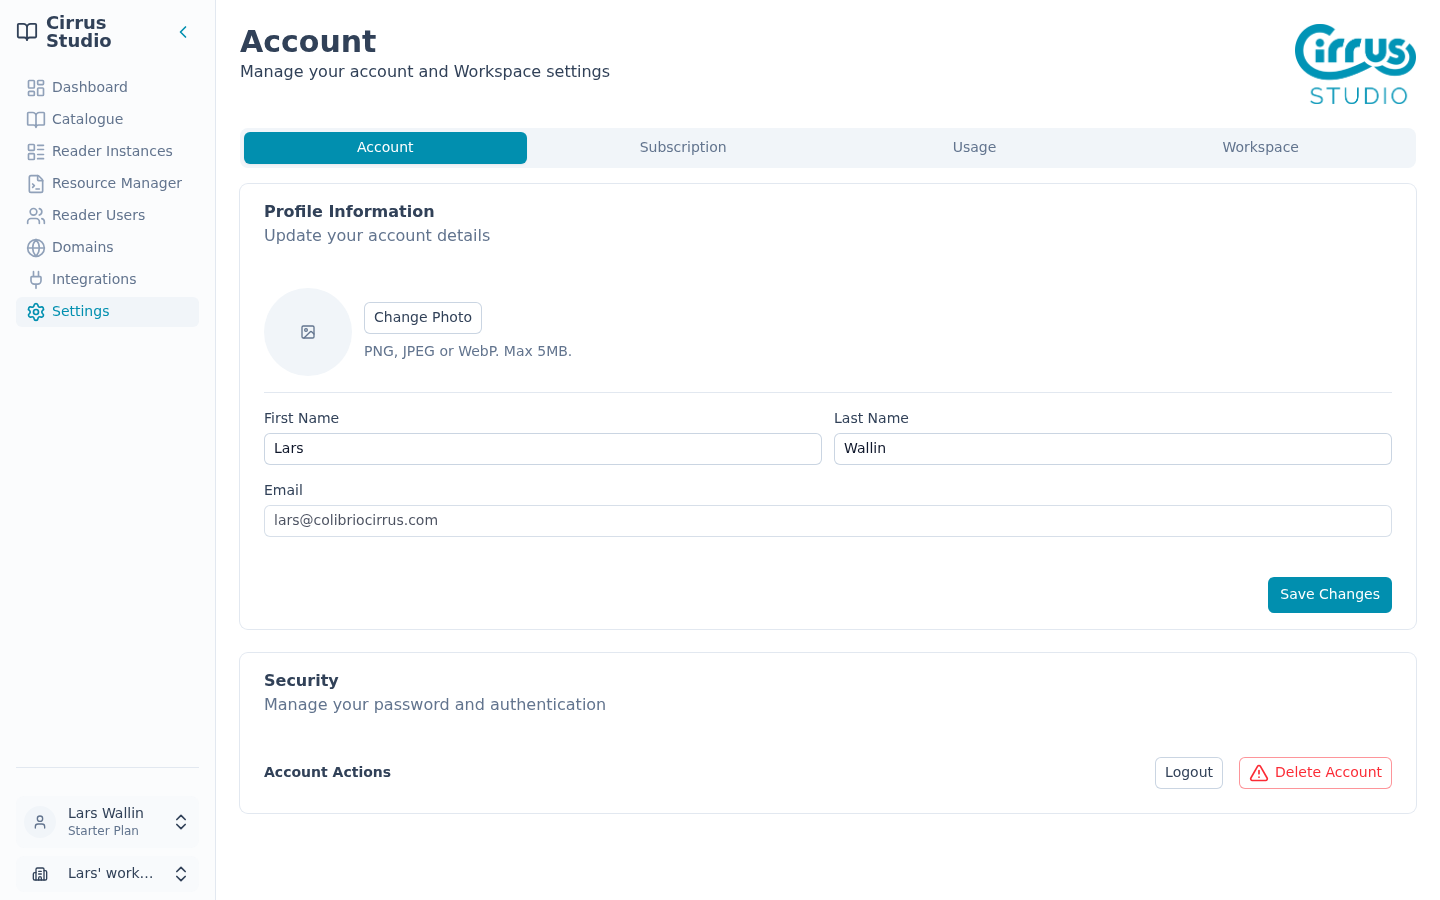Click the Reader Instances list icon
This screenshot has height=900, width=1440.
click(36, 152)
